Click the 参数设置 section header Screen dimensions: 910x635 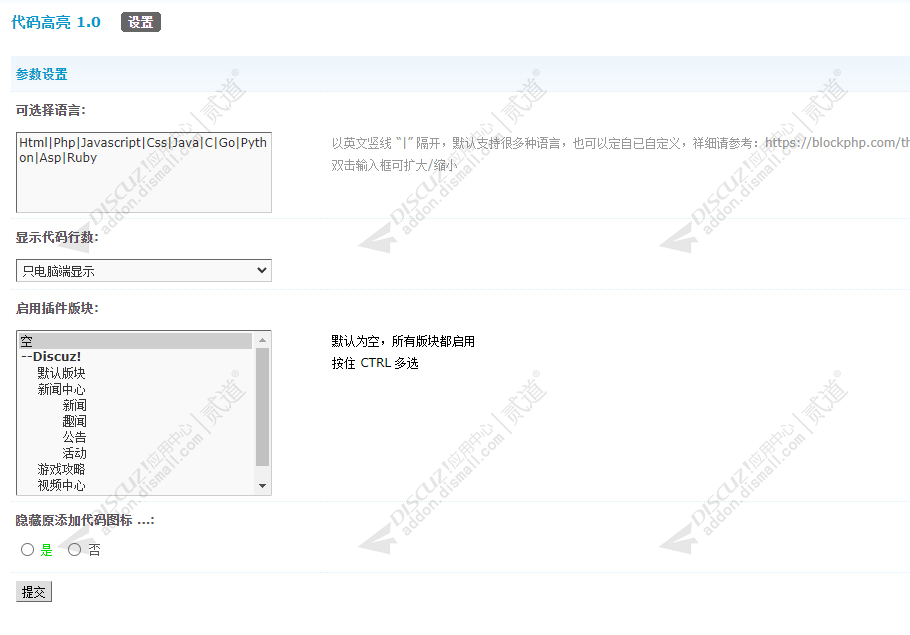coord(41,74)
